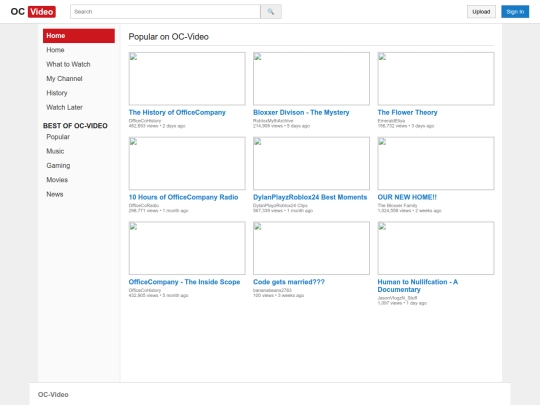The height and width of the screenshot is (405, 540).
Task: Open the plain Home link under red header
Action: click(x=55, y=50)
